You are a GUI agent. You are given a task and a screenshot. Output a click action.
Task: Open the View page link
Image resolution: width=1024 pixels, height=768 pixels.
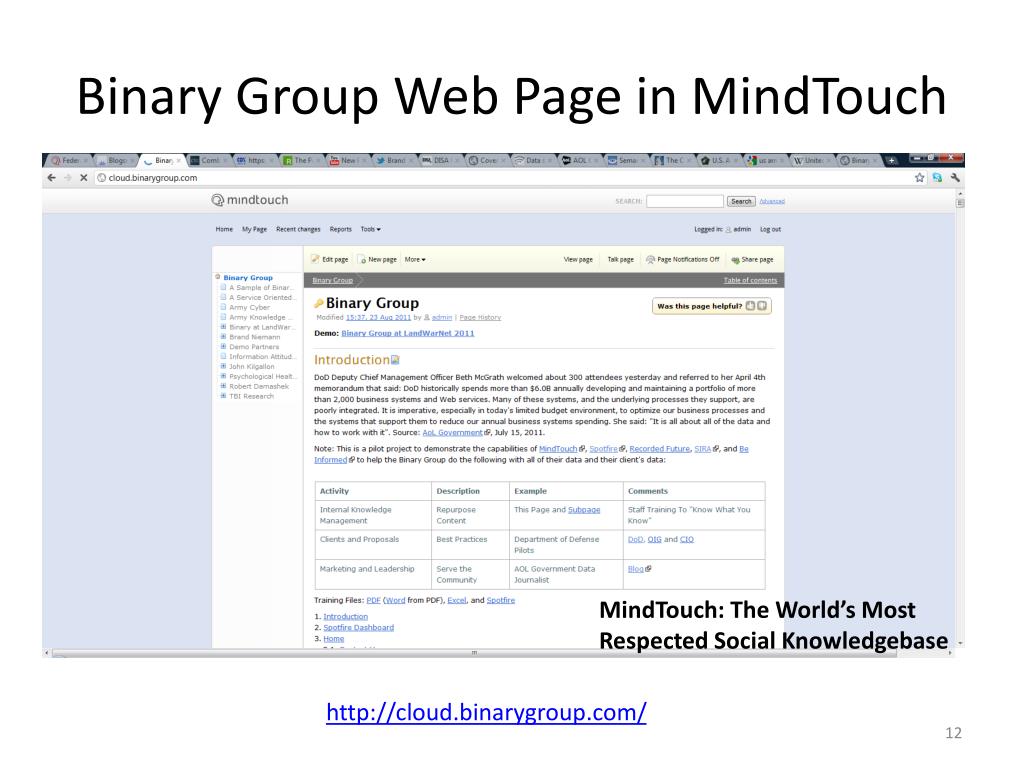[578, 259]
